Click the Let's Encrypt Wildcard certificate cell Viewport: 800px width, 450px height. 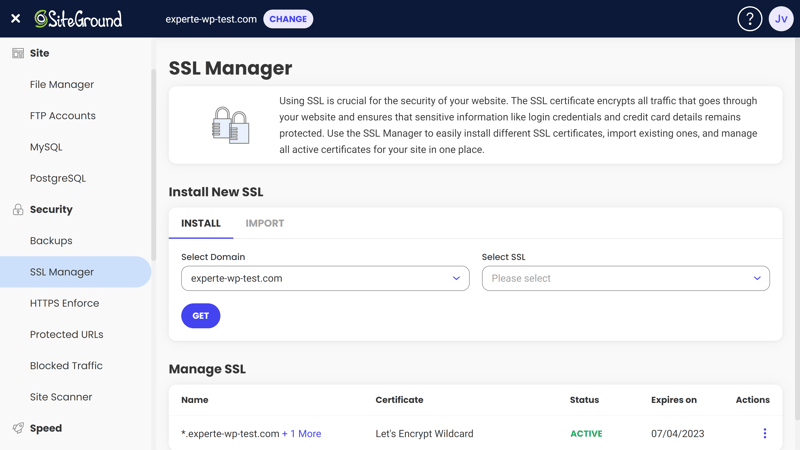pyautogui.click(x=424, y=434)
